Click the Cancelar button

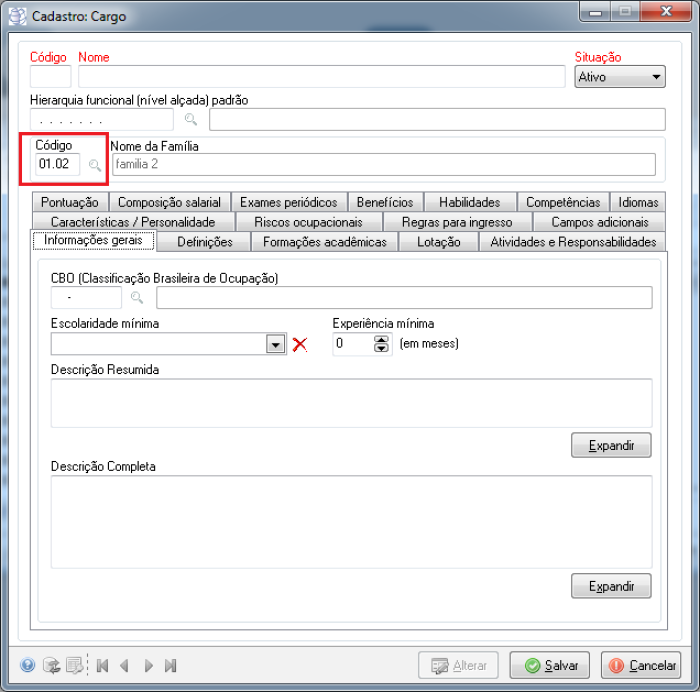pos(641,665)
